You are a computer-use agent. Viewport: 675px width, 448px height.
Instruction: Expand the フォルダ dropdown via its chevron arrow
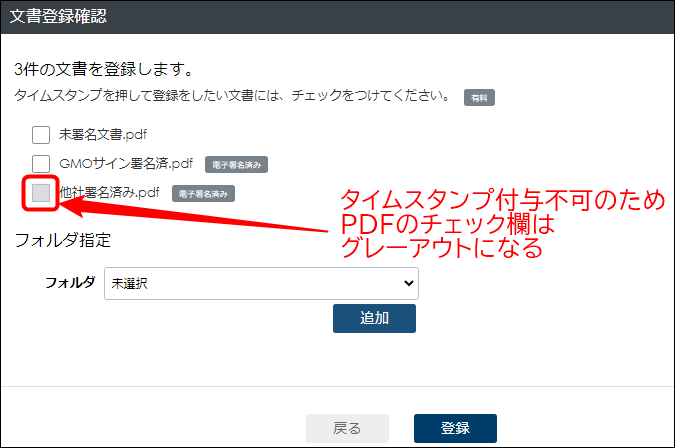[406, 283]
